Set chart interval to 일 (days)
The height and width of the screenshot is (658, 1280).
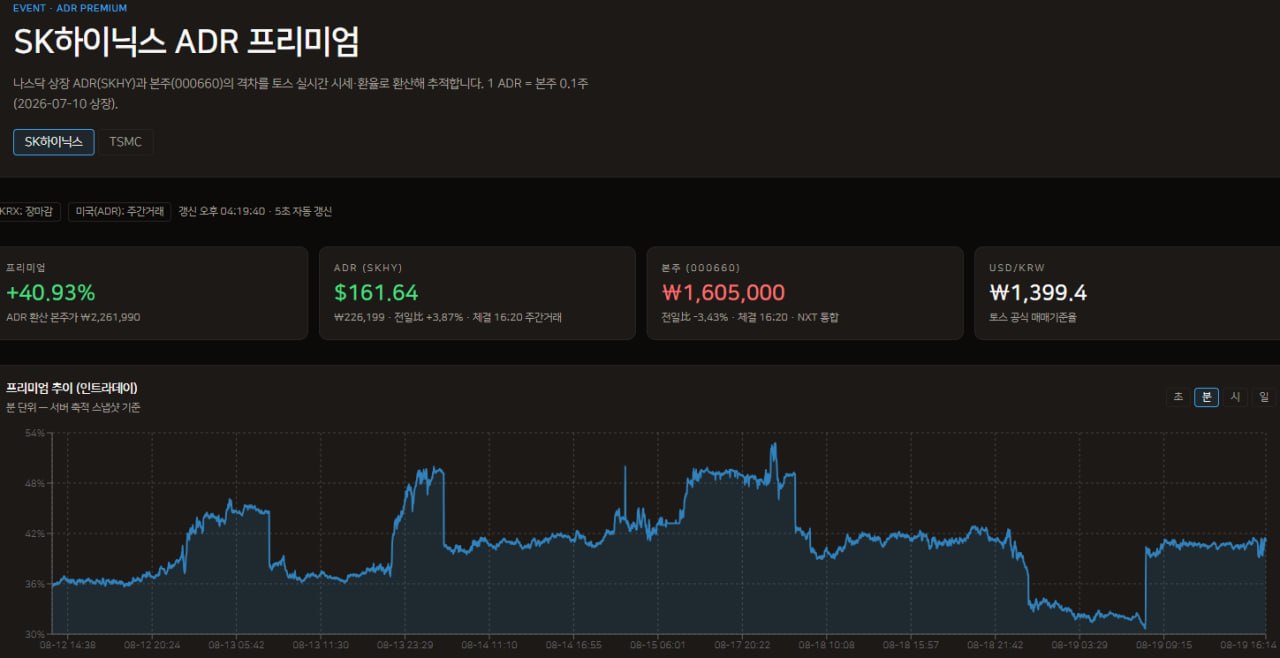tap(1263, 397)
